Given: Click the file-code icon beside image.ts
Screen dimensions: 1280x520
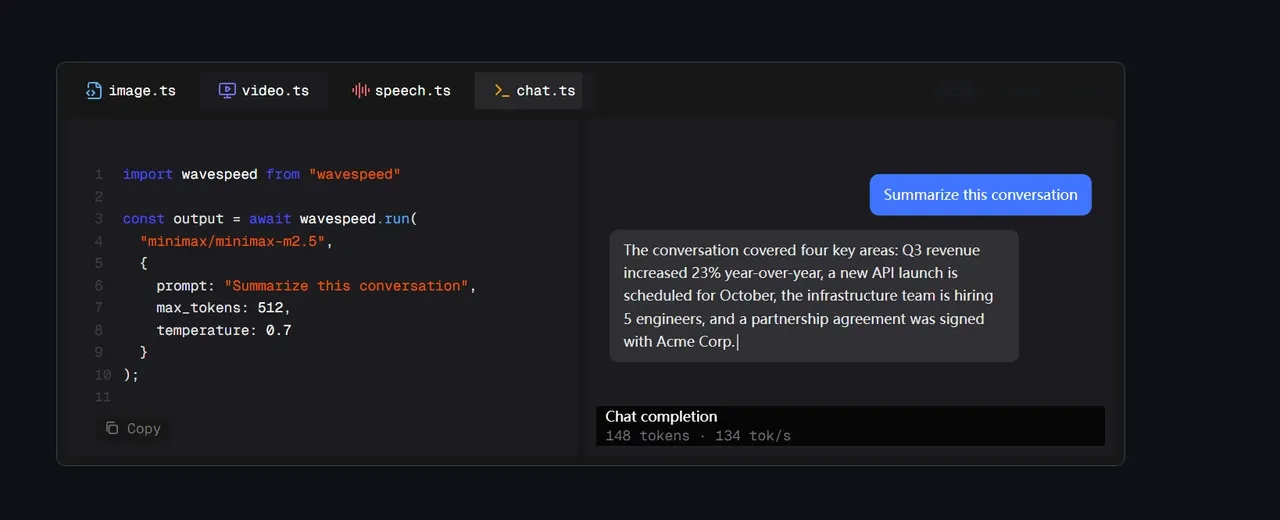Looking at the screenshot, I should pyautogui.click(x=94, y=90).
